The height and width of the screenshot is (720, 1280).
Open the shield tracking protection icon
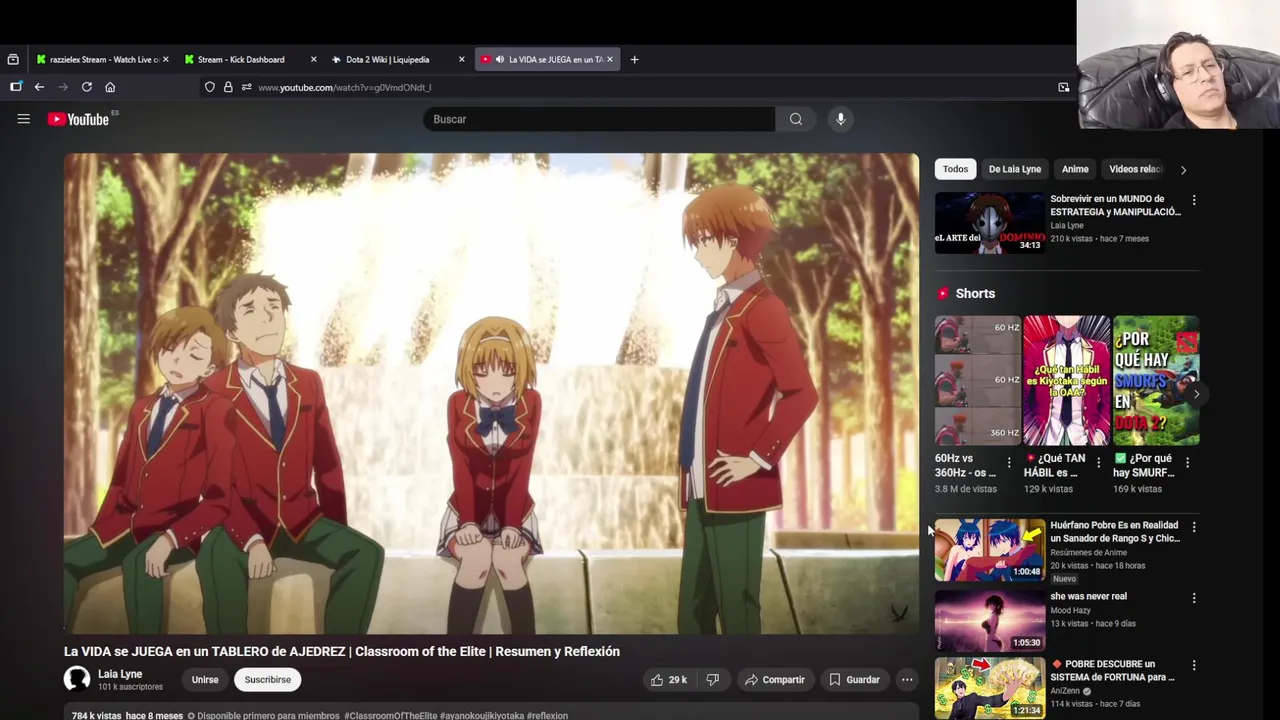209,87
